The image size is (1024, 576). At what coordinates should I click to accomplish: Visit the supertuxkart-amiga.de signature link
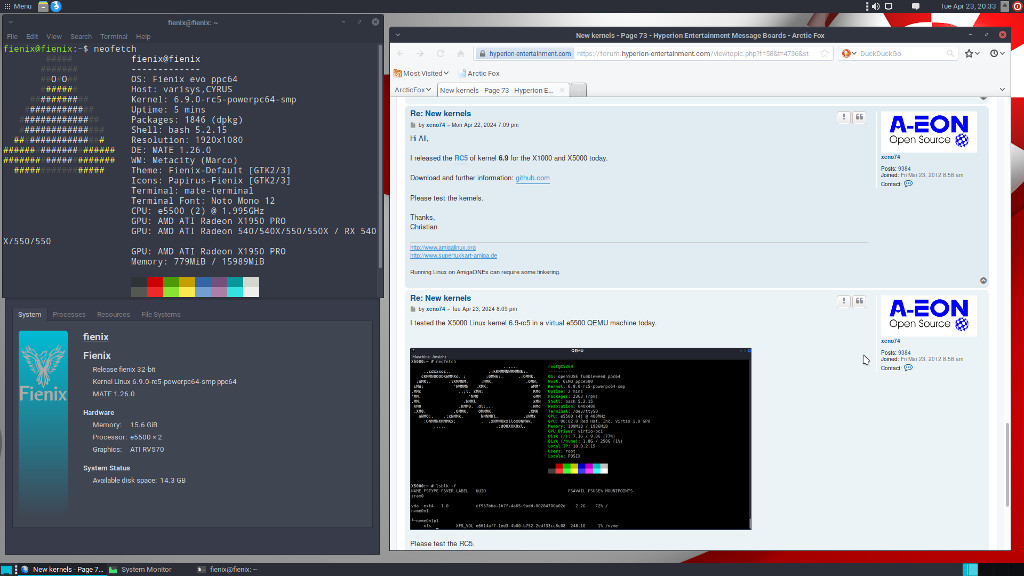[x=453, y=255]
